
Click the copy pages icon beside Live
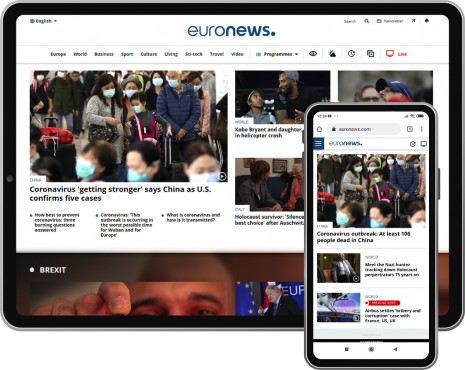click(x=370, y=53)
